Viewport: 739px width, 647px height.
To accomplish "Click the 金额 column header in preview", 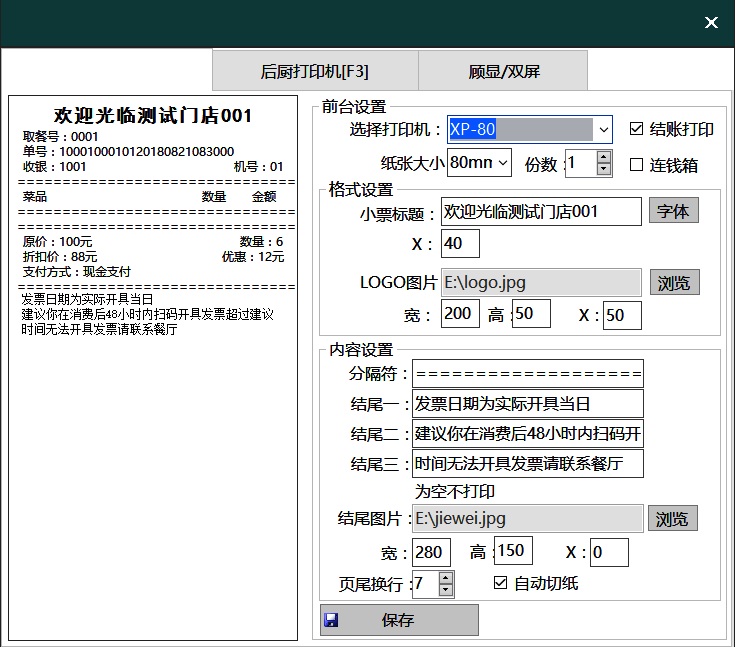I will (x=264, y=197).
